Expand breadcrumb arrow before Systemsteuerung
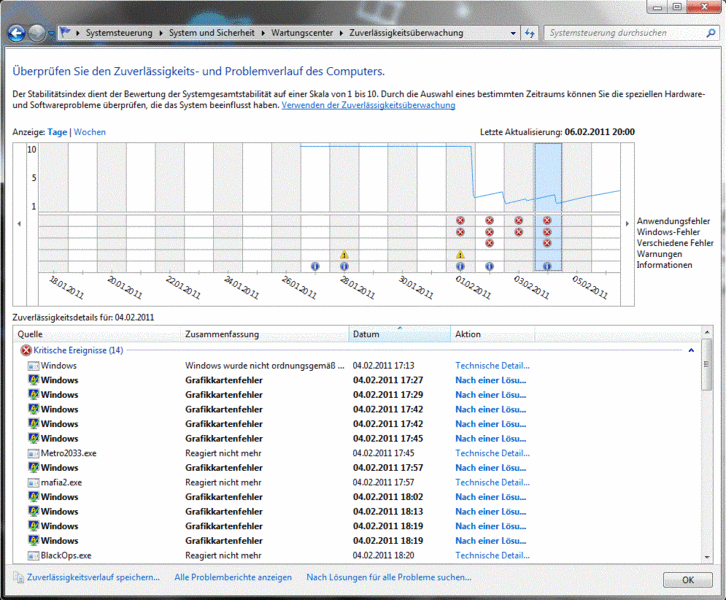The image size is (726, 600). coord(78,33)
